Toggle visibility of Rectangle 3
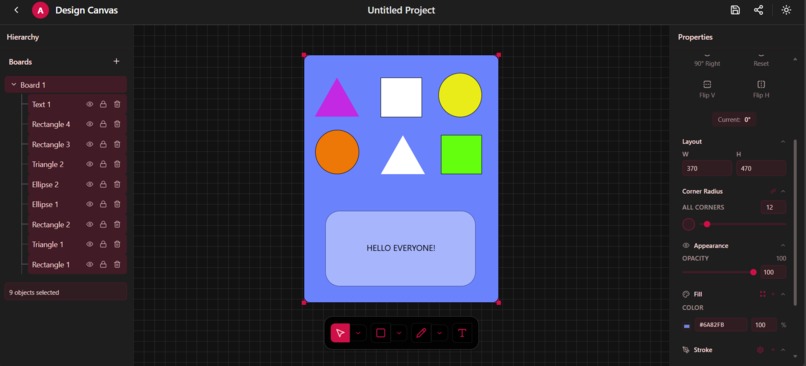Screen dimensions: 806x366 point(89,144)
